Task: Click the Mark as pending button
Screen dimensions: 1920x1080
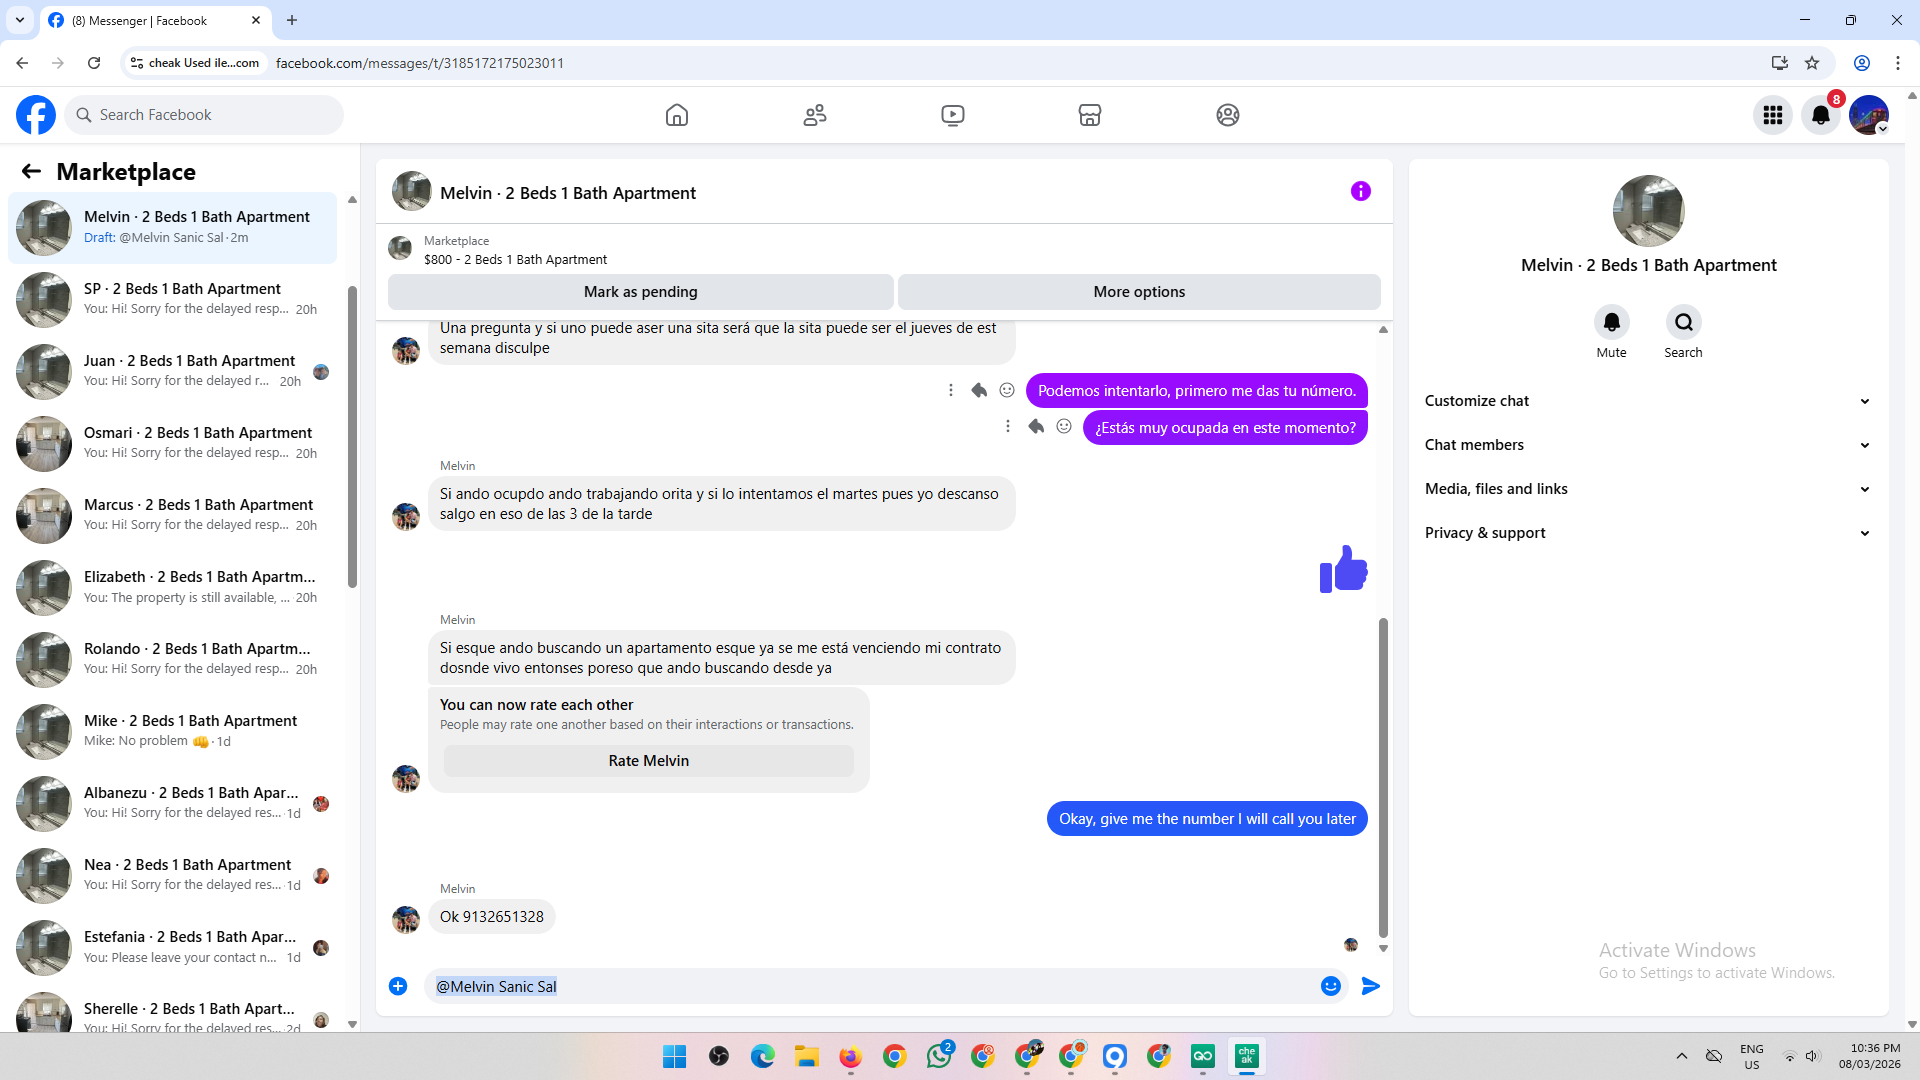Action: click(x=640, y=292)
